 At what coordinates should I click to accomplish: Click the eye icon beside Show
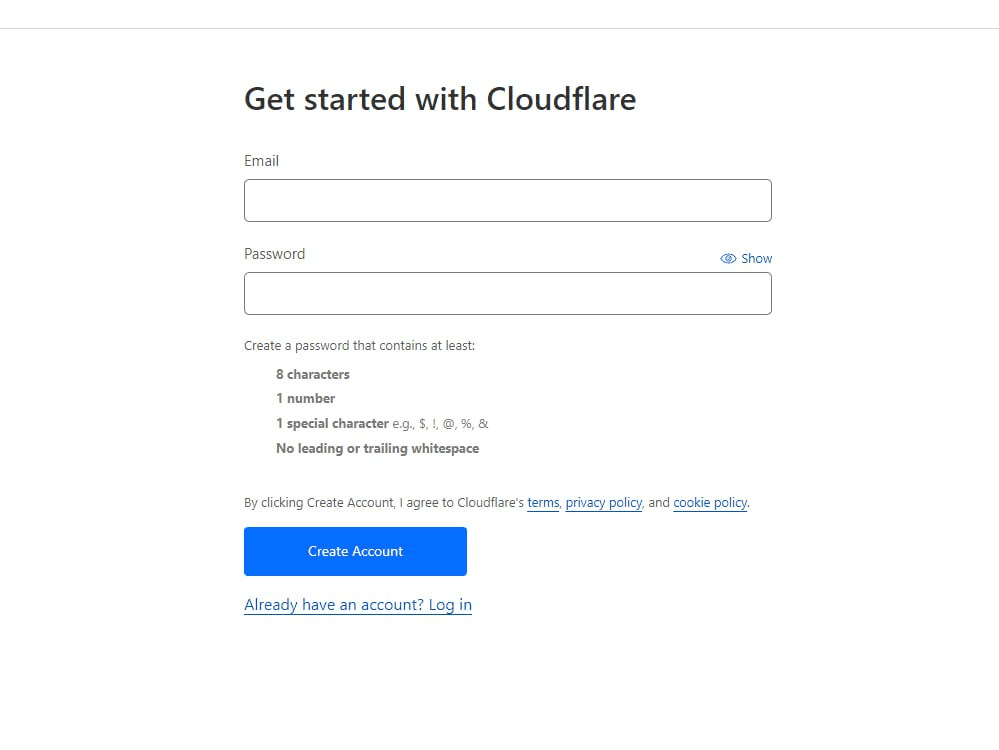[x=728, y=258]
